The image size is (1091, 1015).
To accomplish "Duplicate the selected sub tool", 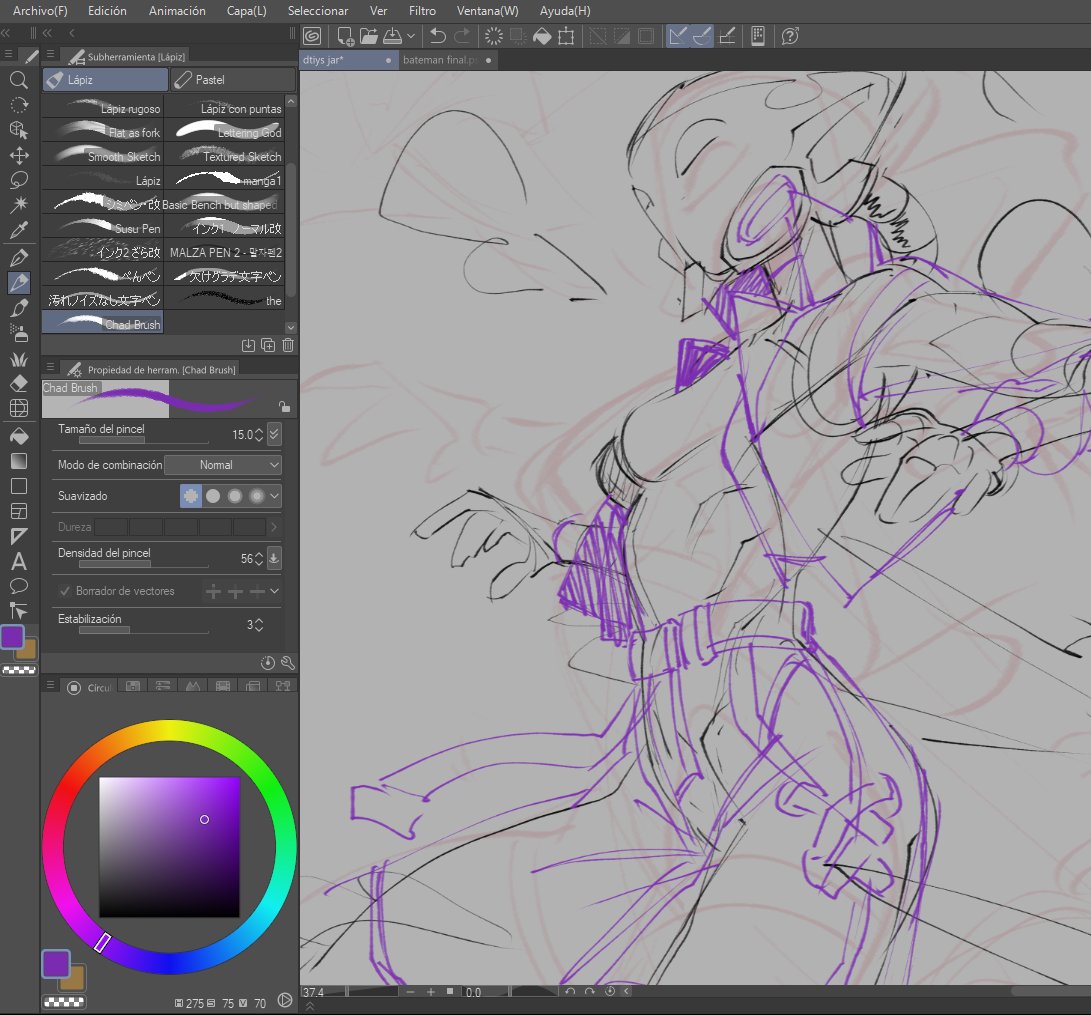I will coord(268,345).
